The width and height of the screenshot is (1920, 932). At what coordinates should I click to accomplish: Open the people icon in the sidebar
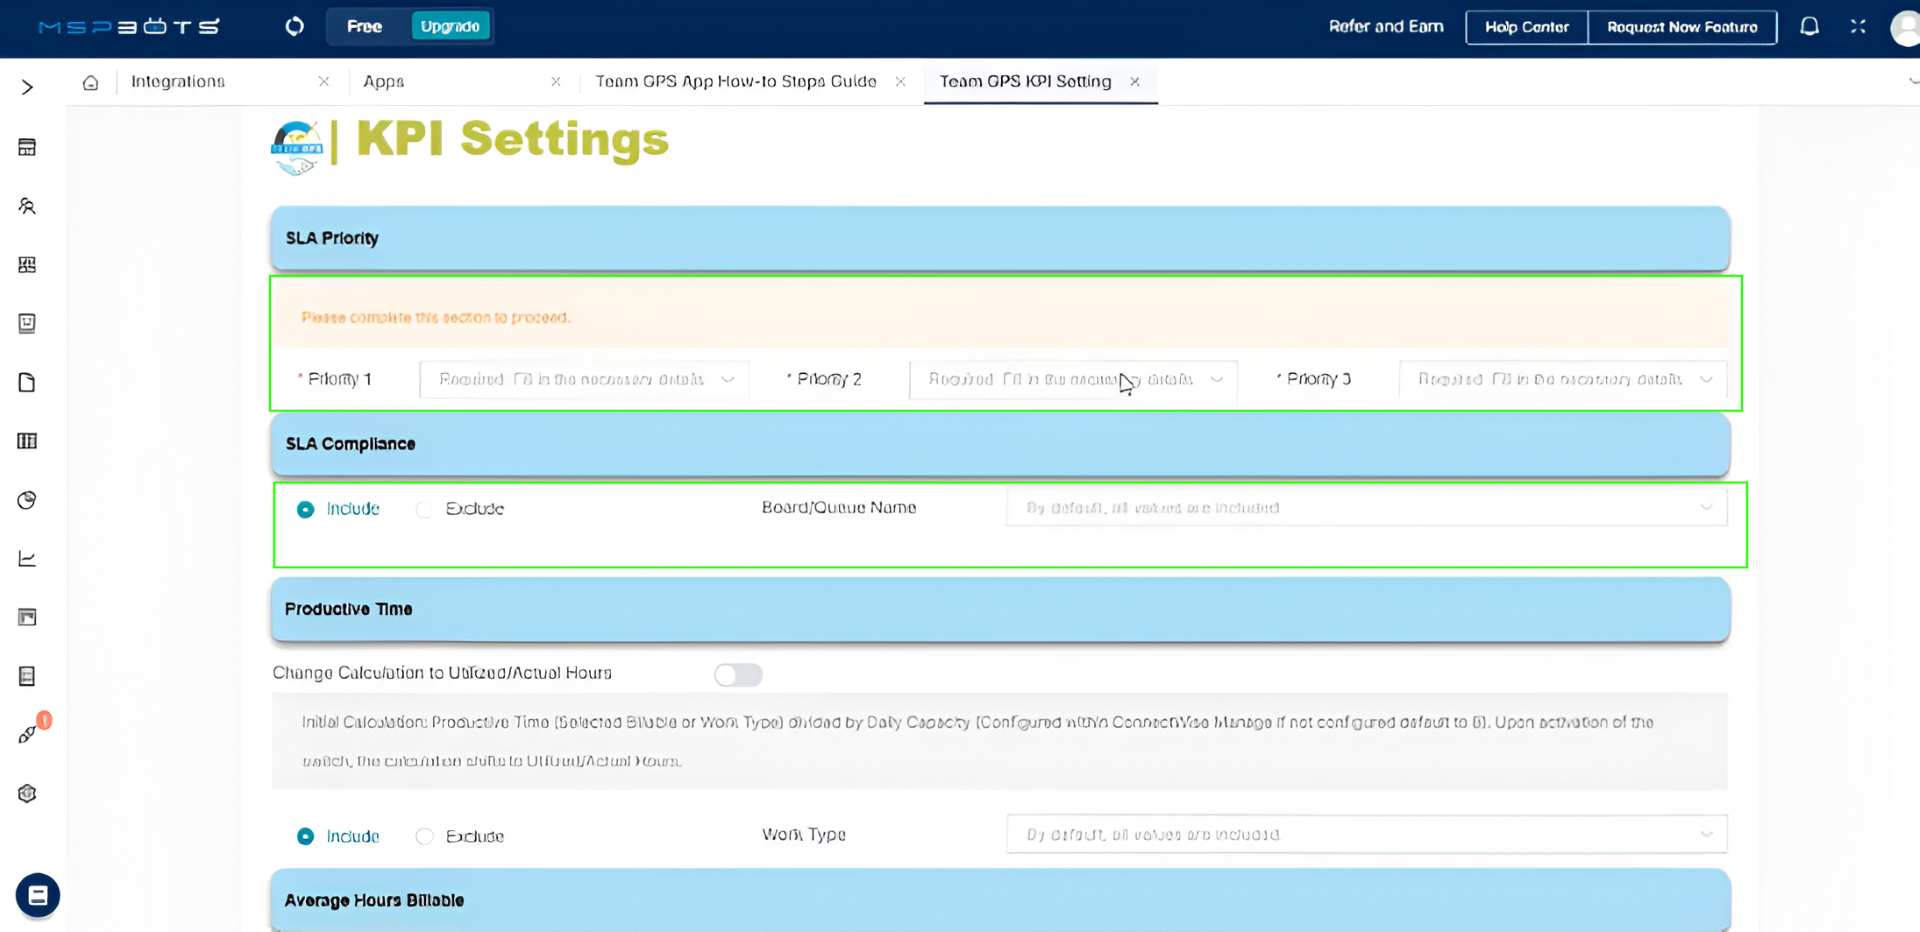27,206
